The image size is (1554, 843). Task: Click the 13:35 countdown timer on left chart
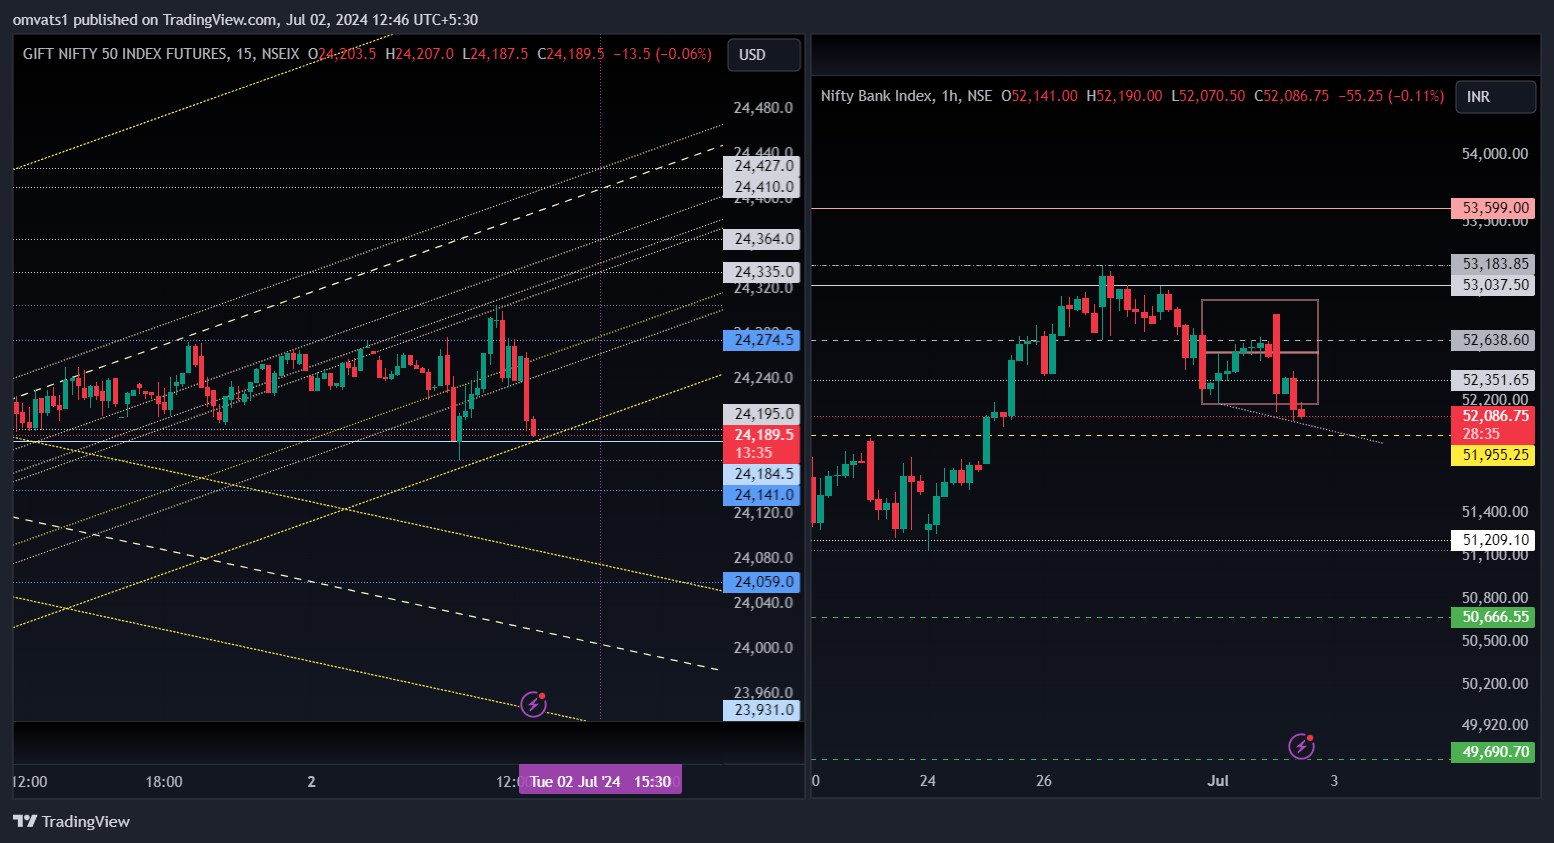click(753, 453)
